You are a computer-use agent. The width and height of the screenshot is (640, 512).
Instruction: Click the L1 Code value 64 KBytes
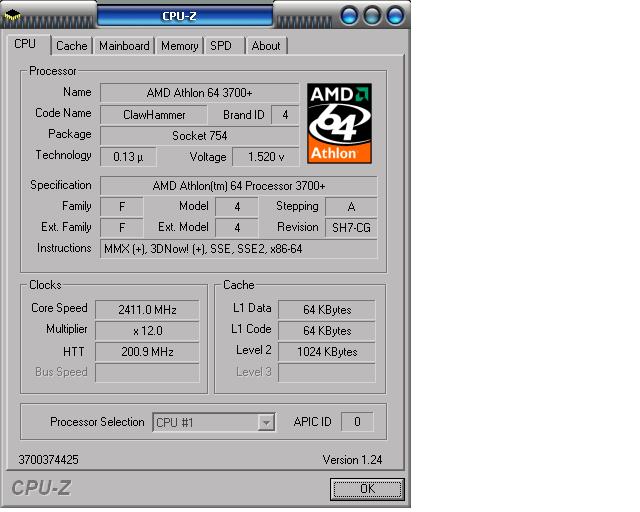(327, 331)
